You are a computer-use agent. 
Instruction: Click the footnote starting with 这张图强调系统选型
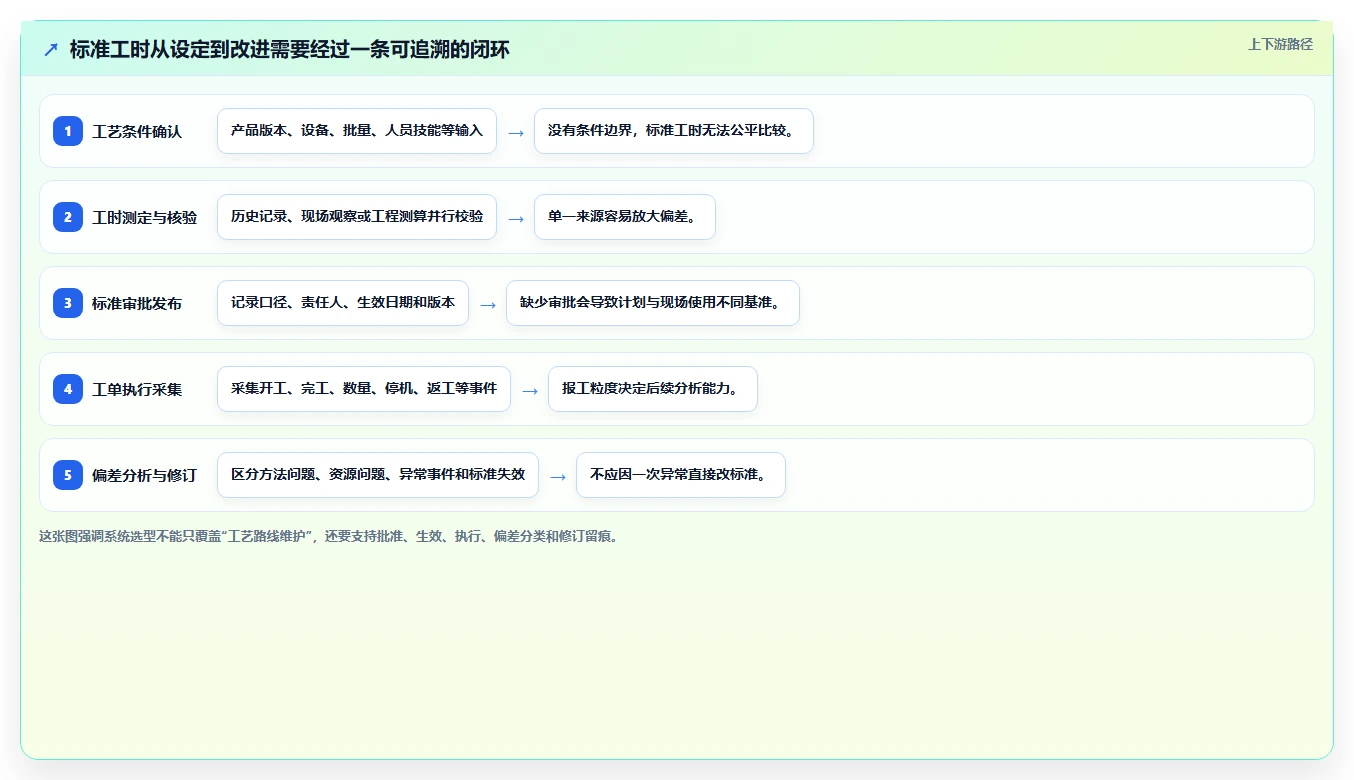pyautogui.click(x=329, y=537)
